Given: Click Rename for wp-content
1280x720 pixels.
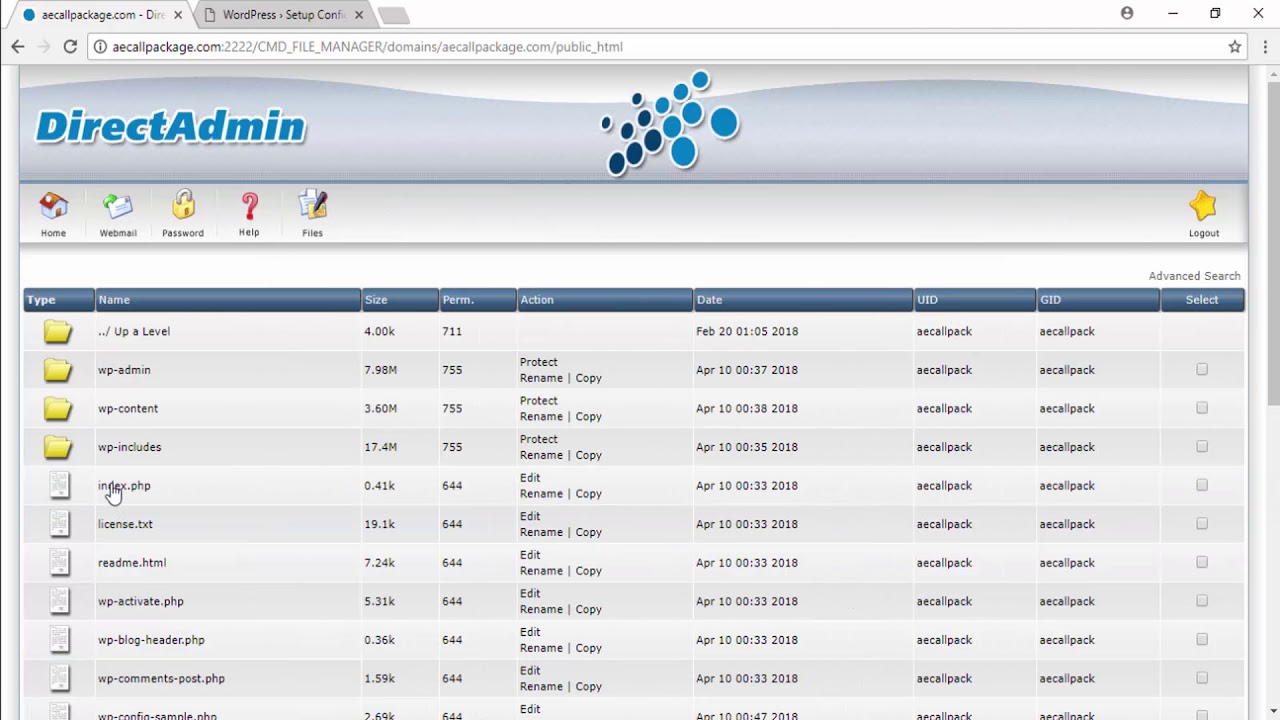Looking at the screenshot, I should [541, 417].
